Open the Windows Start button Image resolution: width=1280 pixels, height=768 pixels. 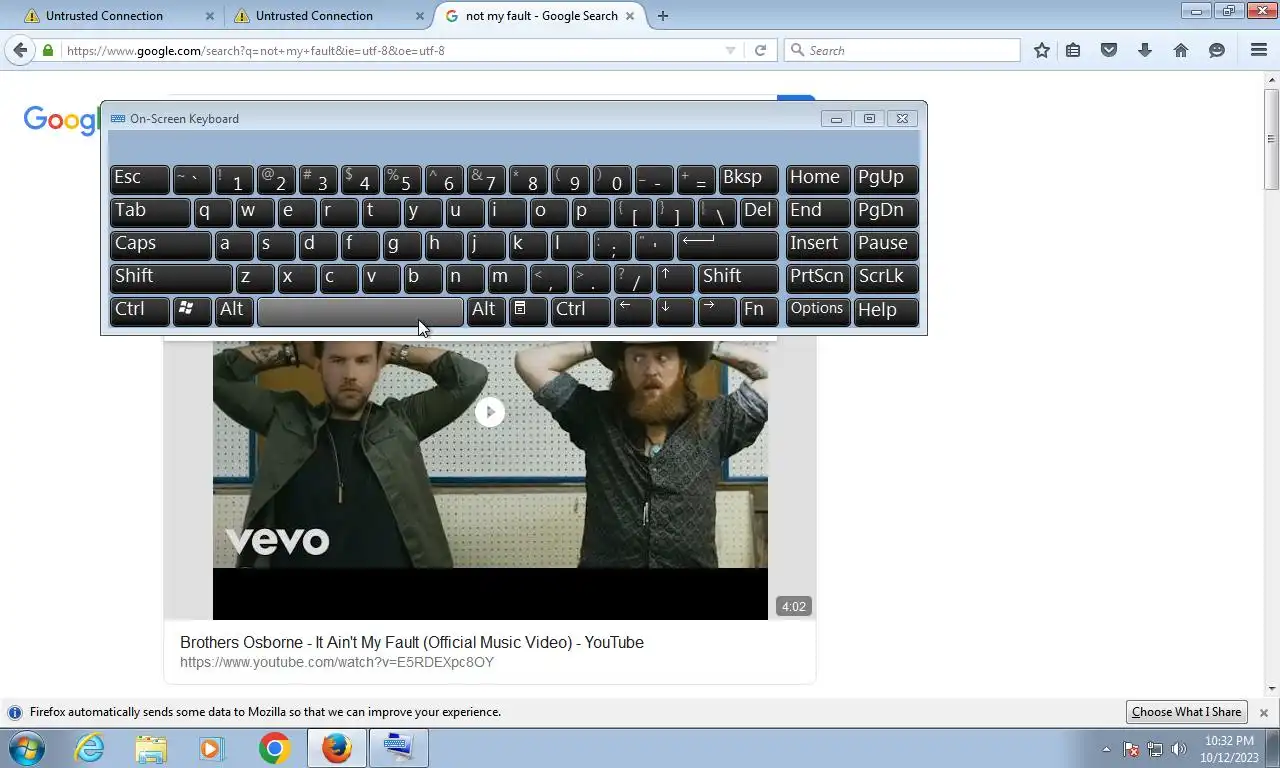[x=28, y=748]
